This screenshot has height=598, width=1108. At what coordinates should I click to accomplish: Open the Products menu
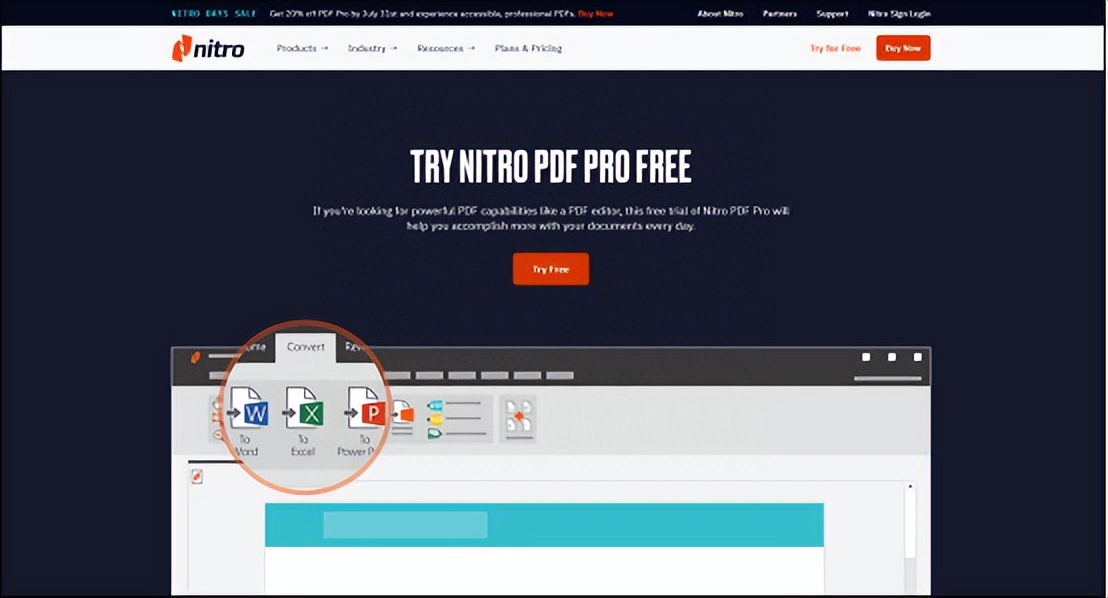pos(302,48)
